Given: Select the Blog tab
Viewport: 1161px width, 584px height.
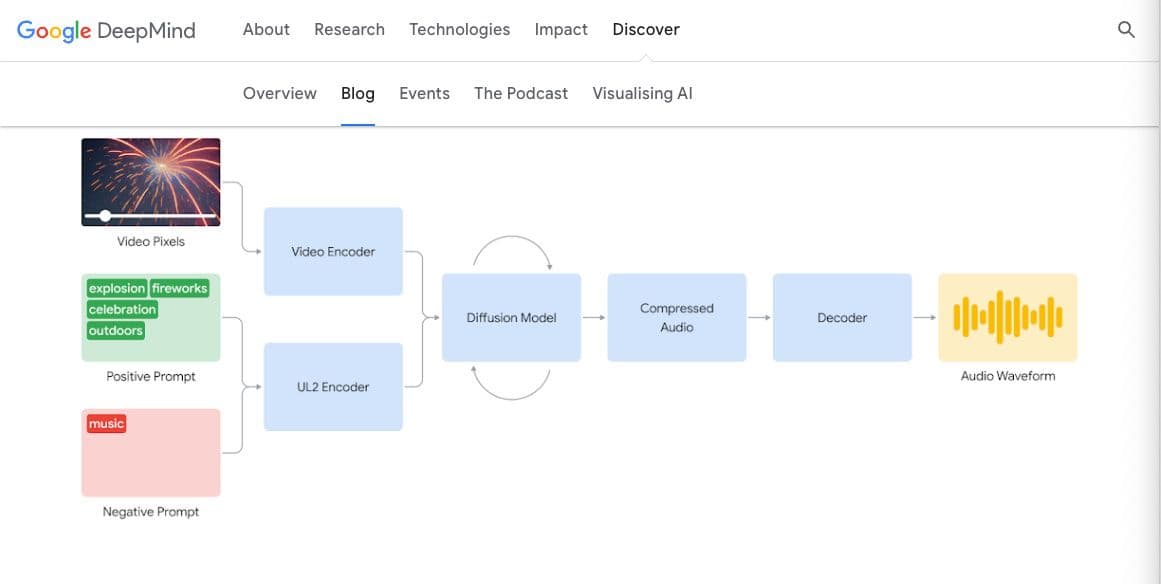Looking at the screenshot, I should point(358,94).
